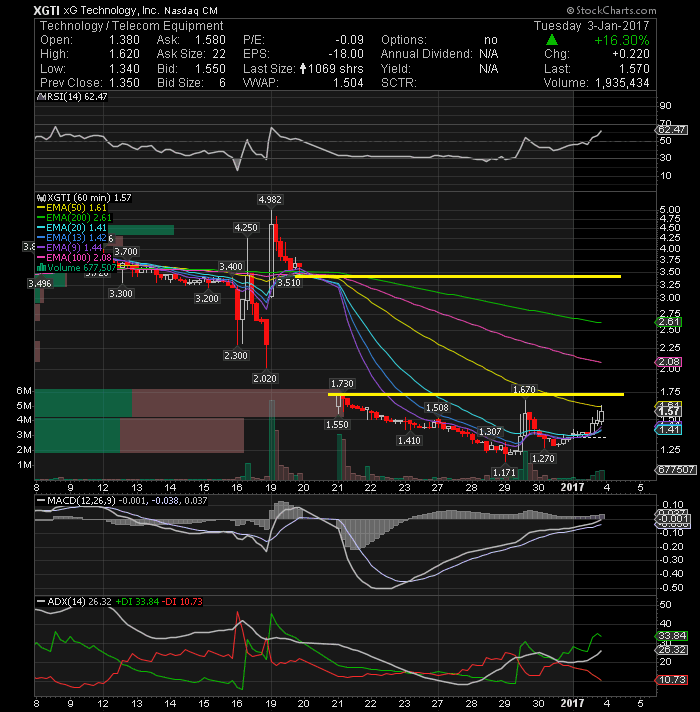
Task: Click the 2.300 price label
Action: [236, 356]
